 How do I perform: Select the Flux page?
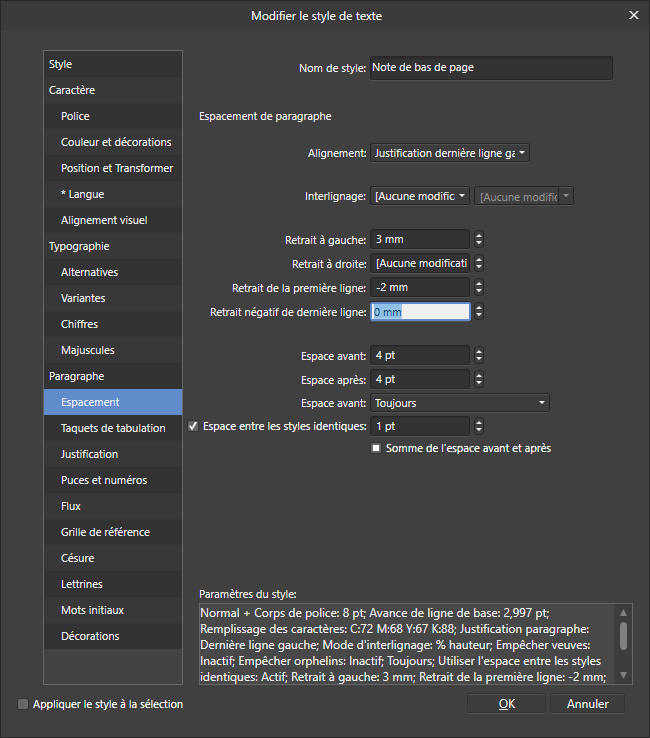[x=113, y=506]
